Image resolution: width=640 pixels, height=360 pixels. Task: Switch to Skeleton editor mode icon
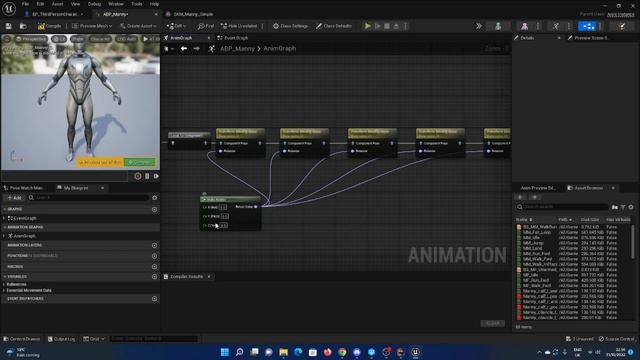point(498,26)
